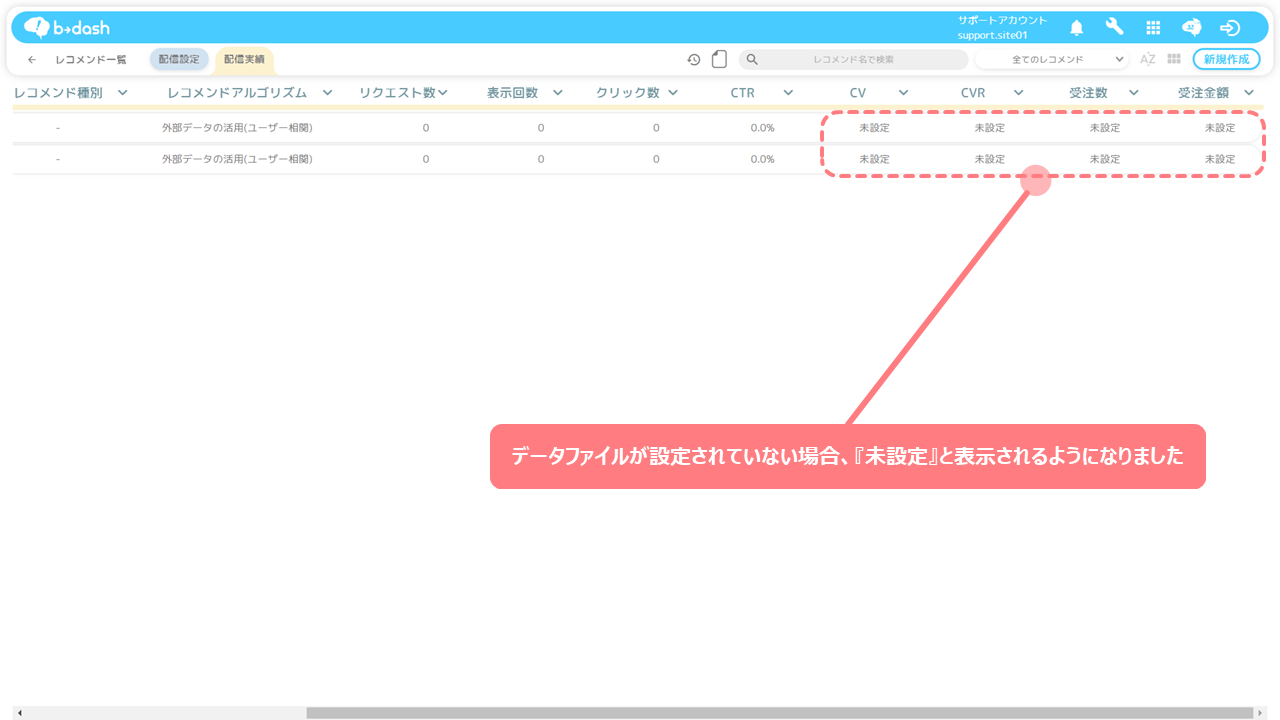Open the apps grid menu
Image resolution: width=1280 pixels, height=720 pixels.
(1153, 28)
